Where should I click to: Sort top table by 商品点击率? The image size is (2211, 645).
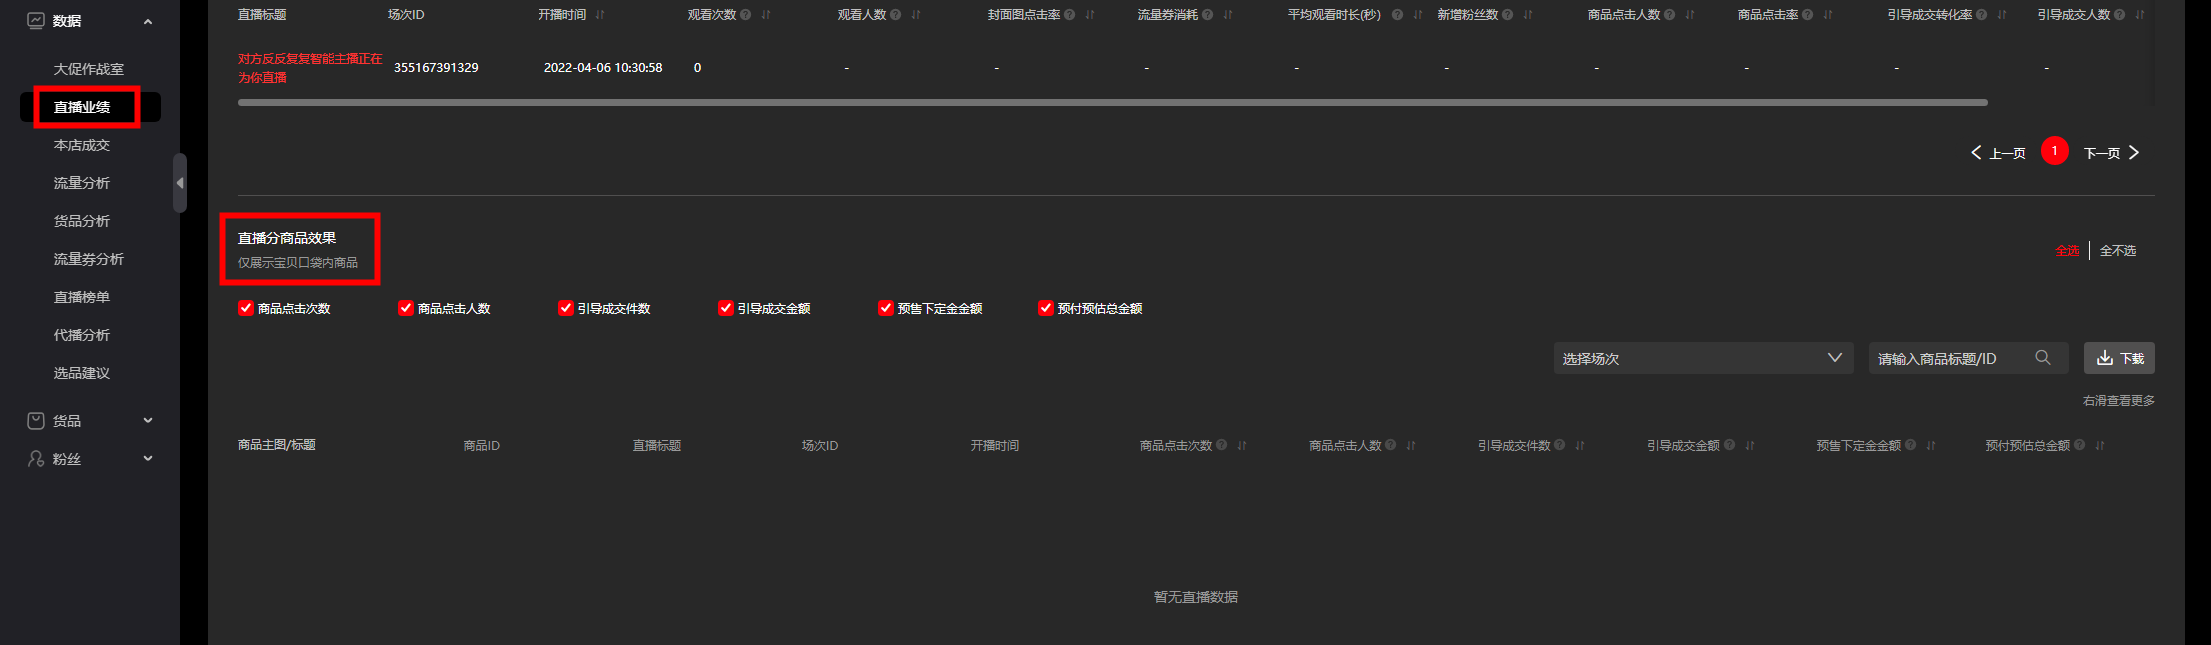(1828, 15)
